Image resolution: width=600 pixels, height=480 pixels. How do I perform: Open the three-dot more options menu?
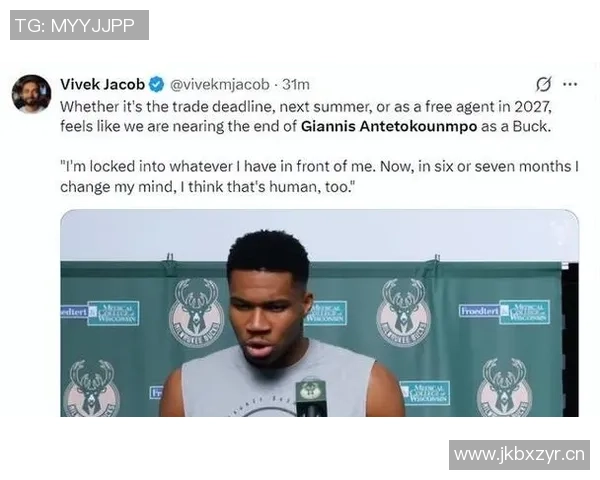pyautogui.click(x=570, y=84)
